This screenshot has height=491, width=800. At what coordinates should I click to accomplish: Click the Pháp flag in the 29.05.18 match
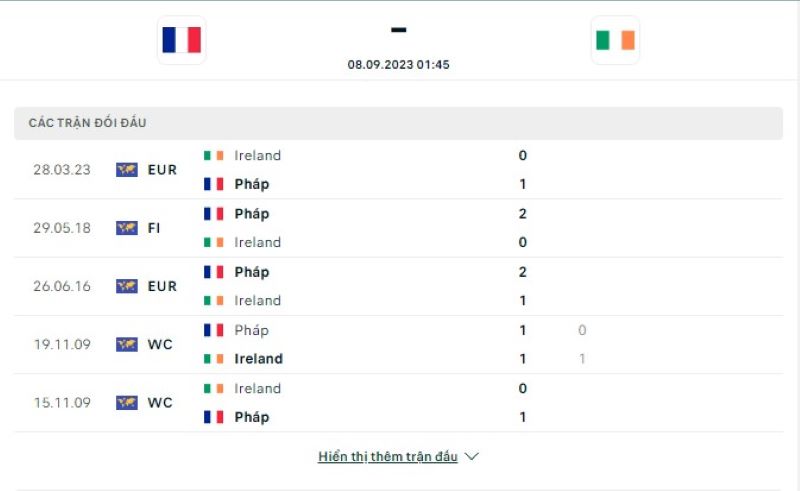click(213, 214)
